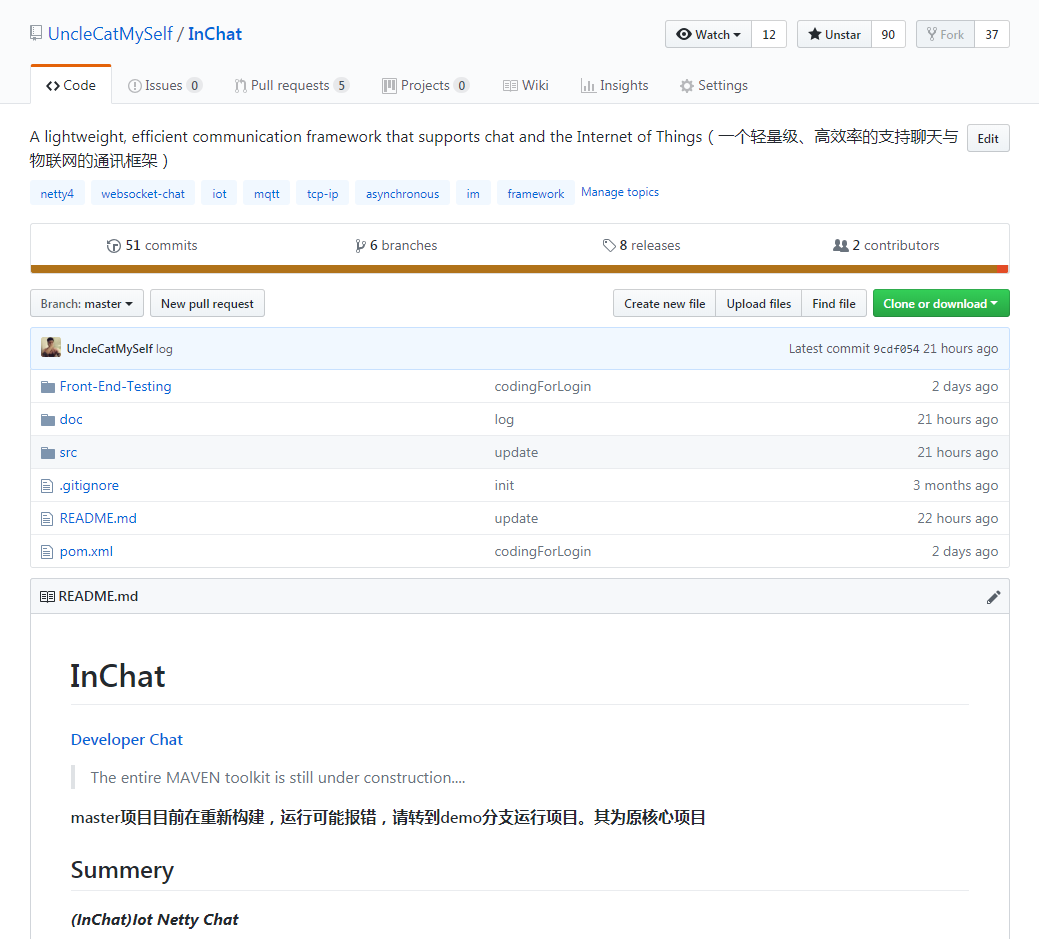Select the im topic tag
The image size is (1039, 939).
pos(473,193)
